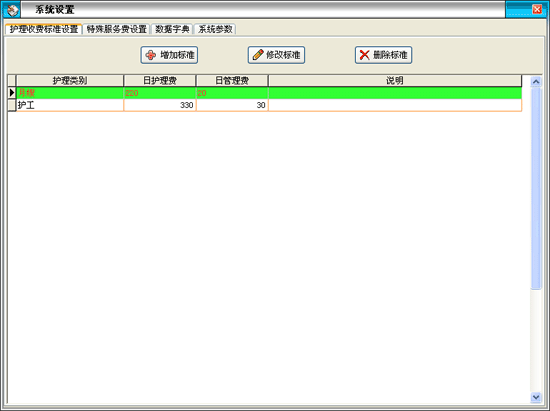This screenshot has width=550, height=411.
Task: Click the vertical scrollbar thumb
Action: [x=536, y=188]
